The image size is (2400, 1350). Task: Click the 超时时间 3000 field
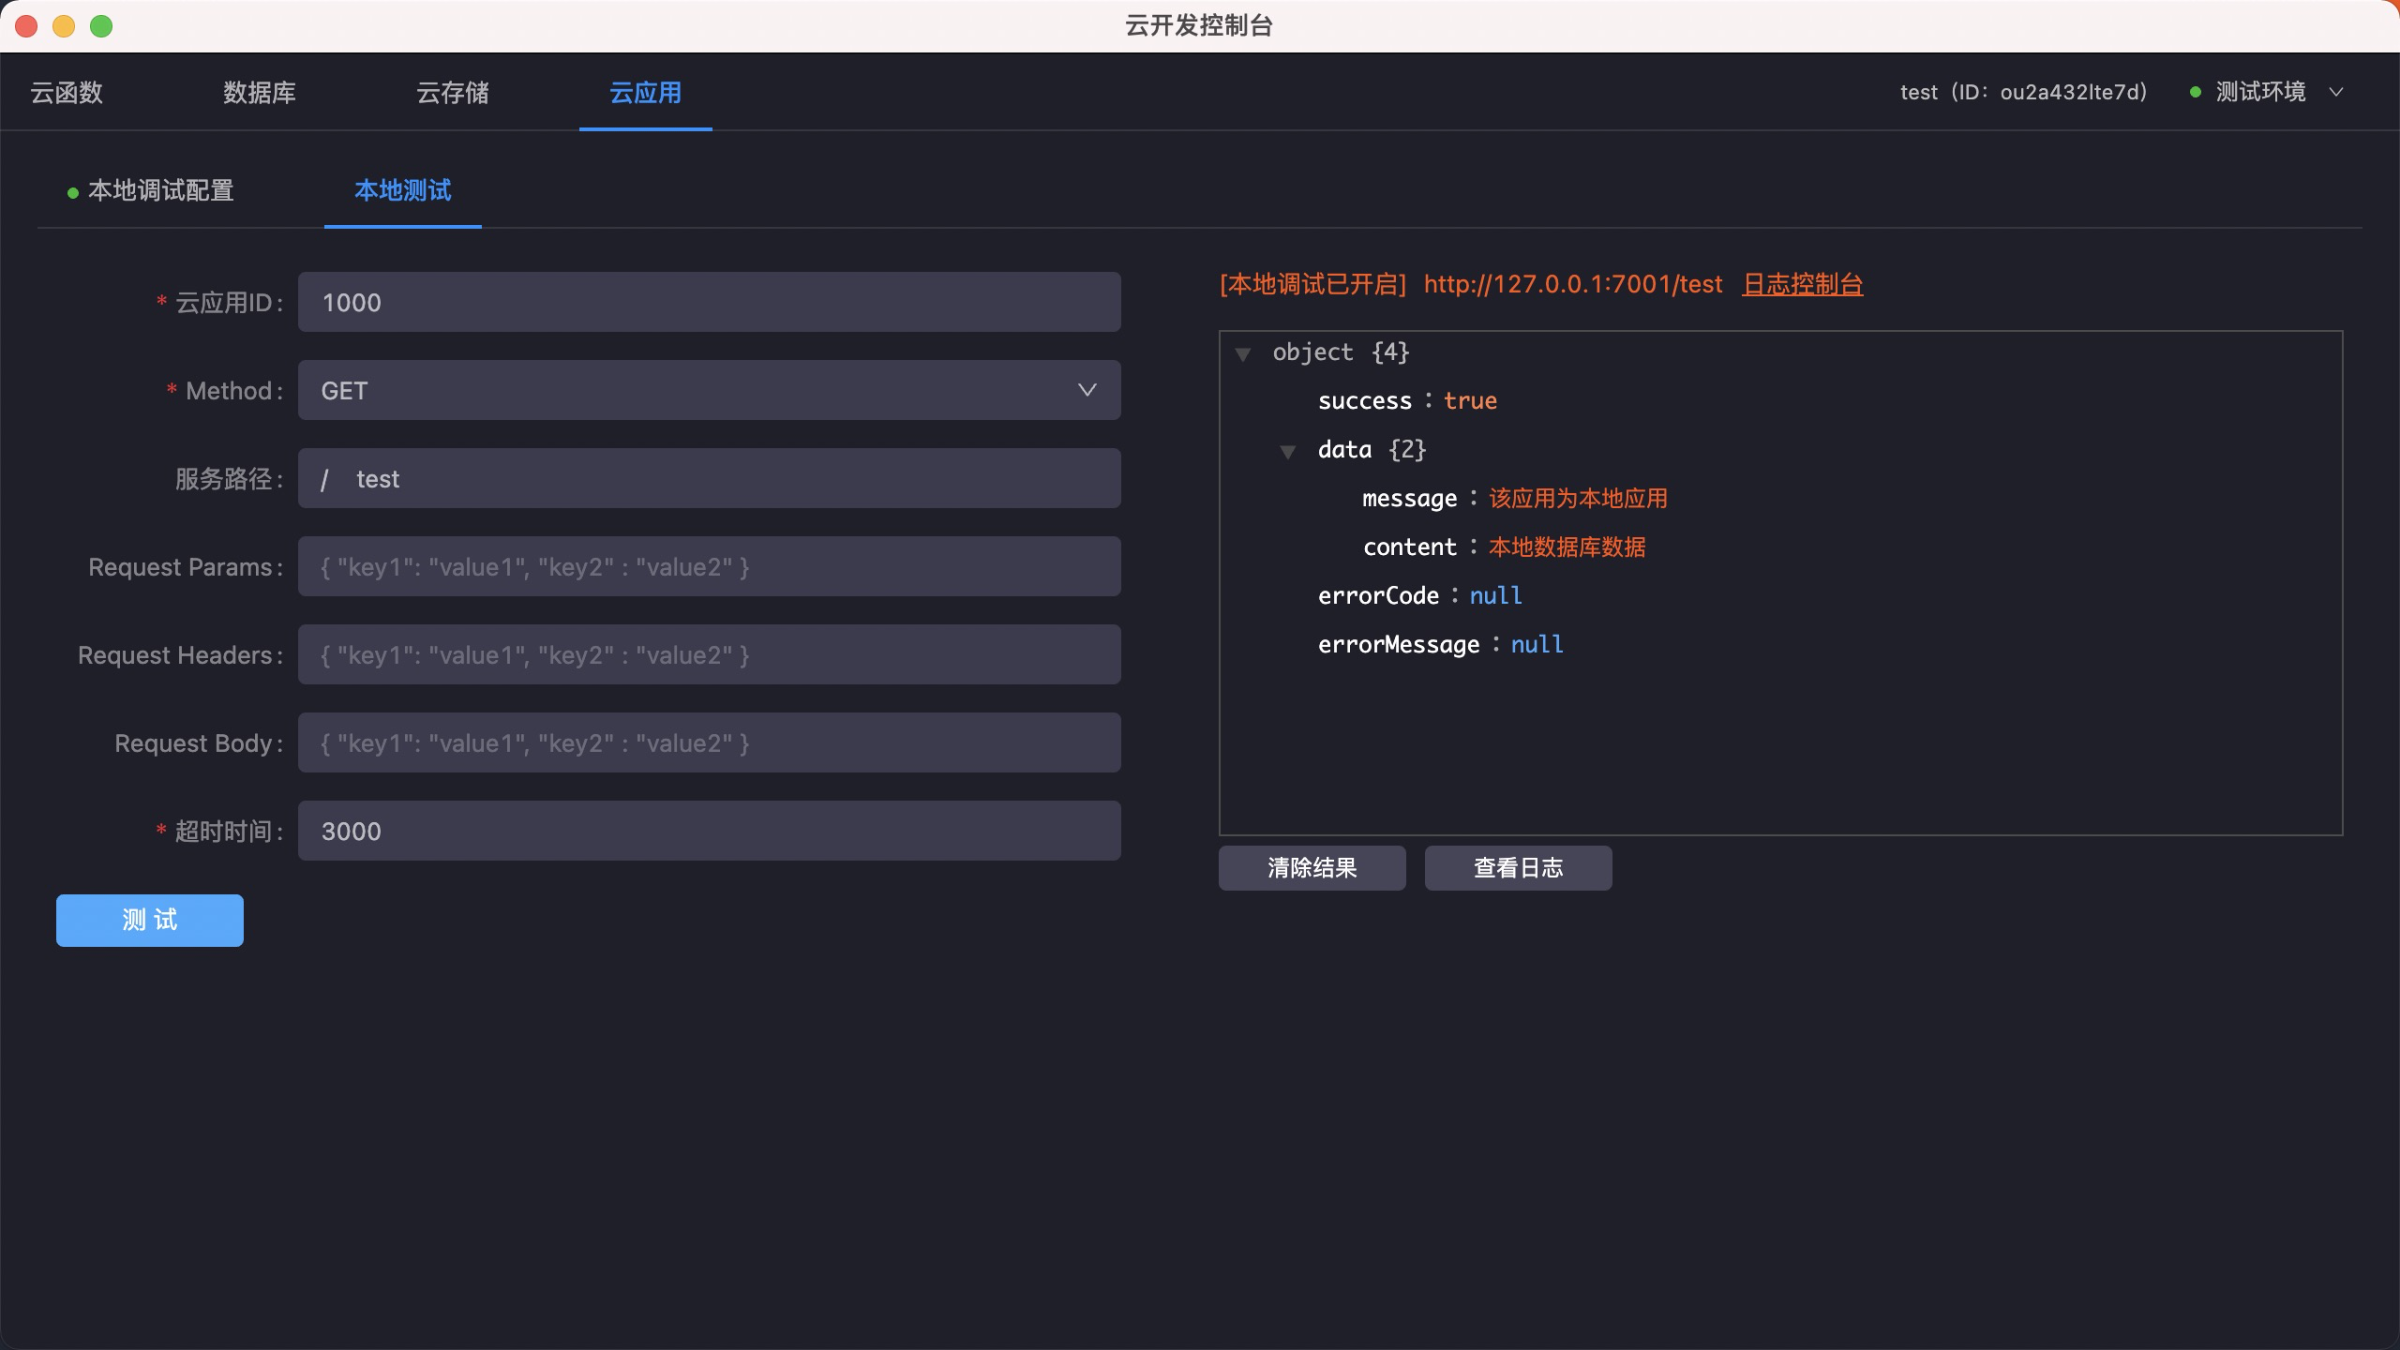click(709, 830)
